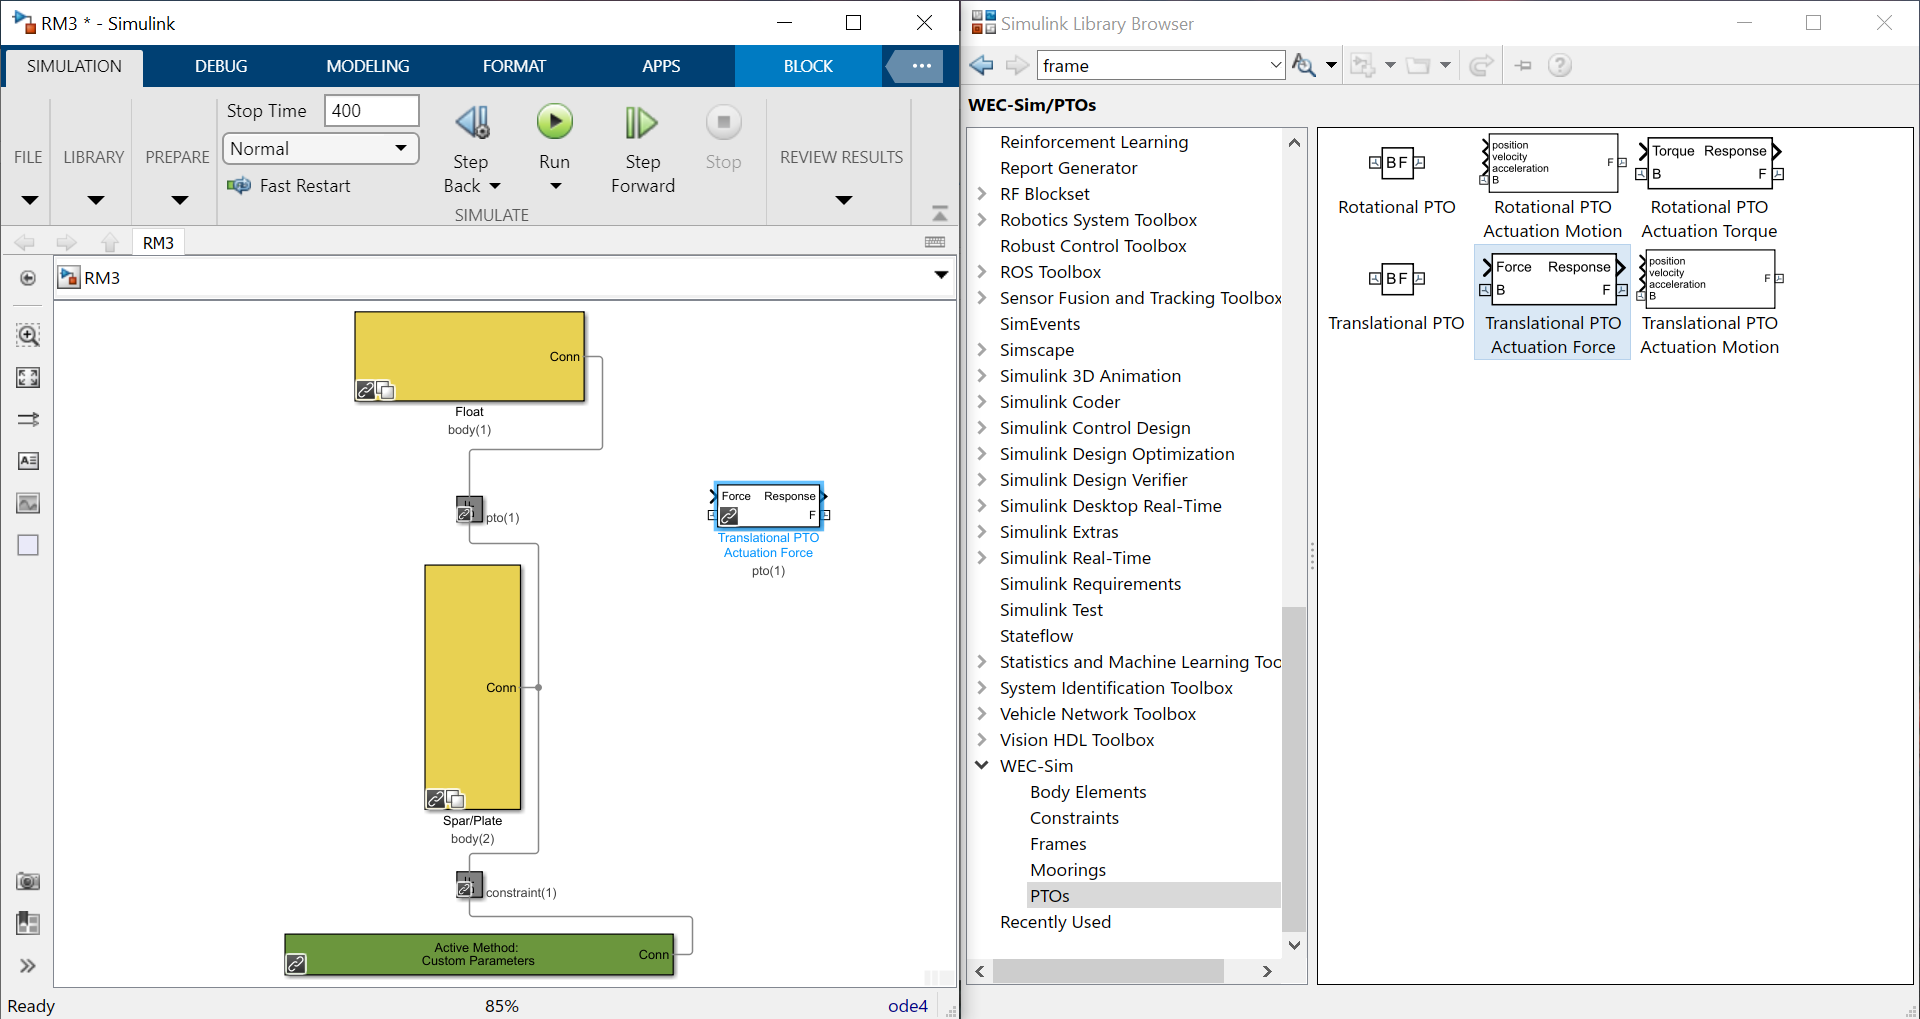
Task: Go forward in Library Browser
Action: click(x=1018, y=65)
